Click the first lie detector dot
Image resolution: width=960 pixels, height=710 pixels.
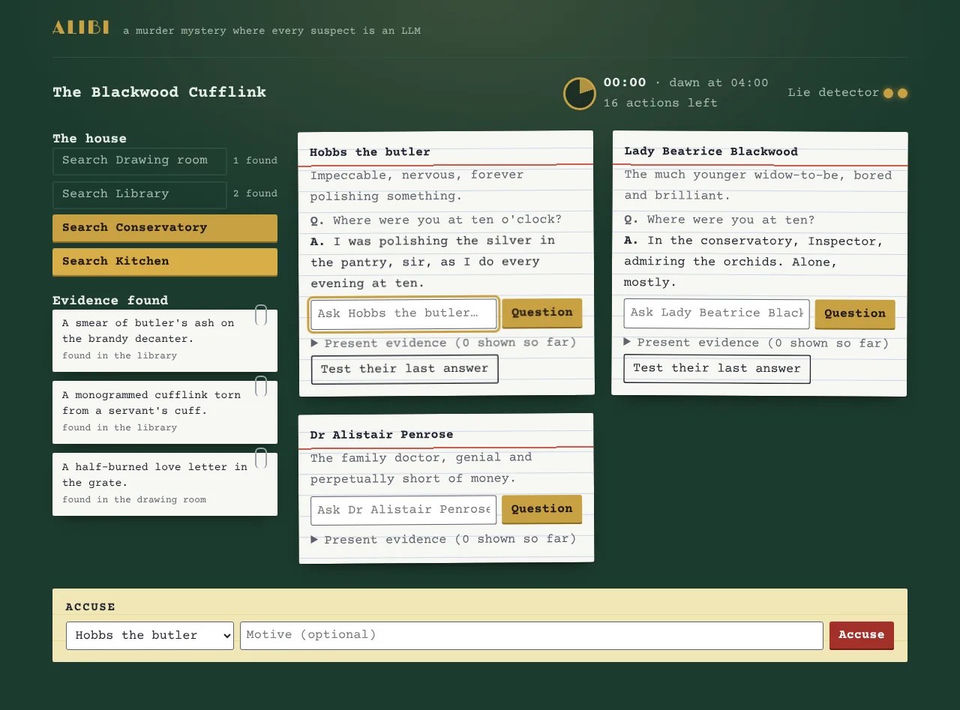coord(888,93)
